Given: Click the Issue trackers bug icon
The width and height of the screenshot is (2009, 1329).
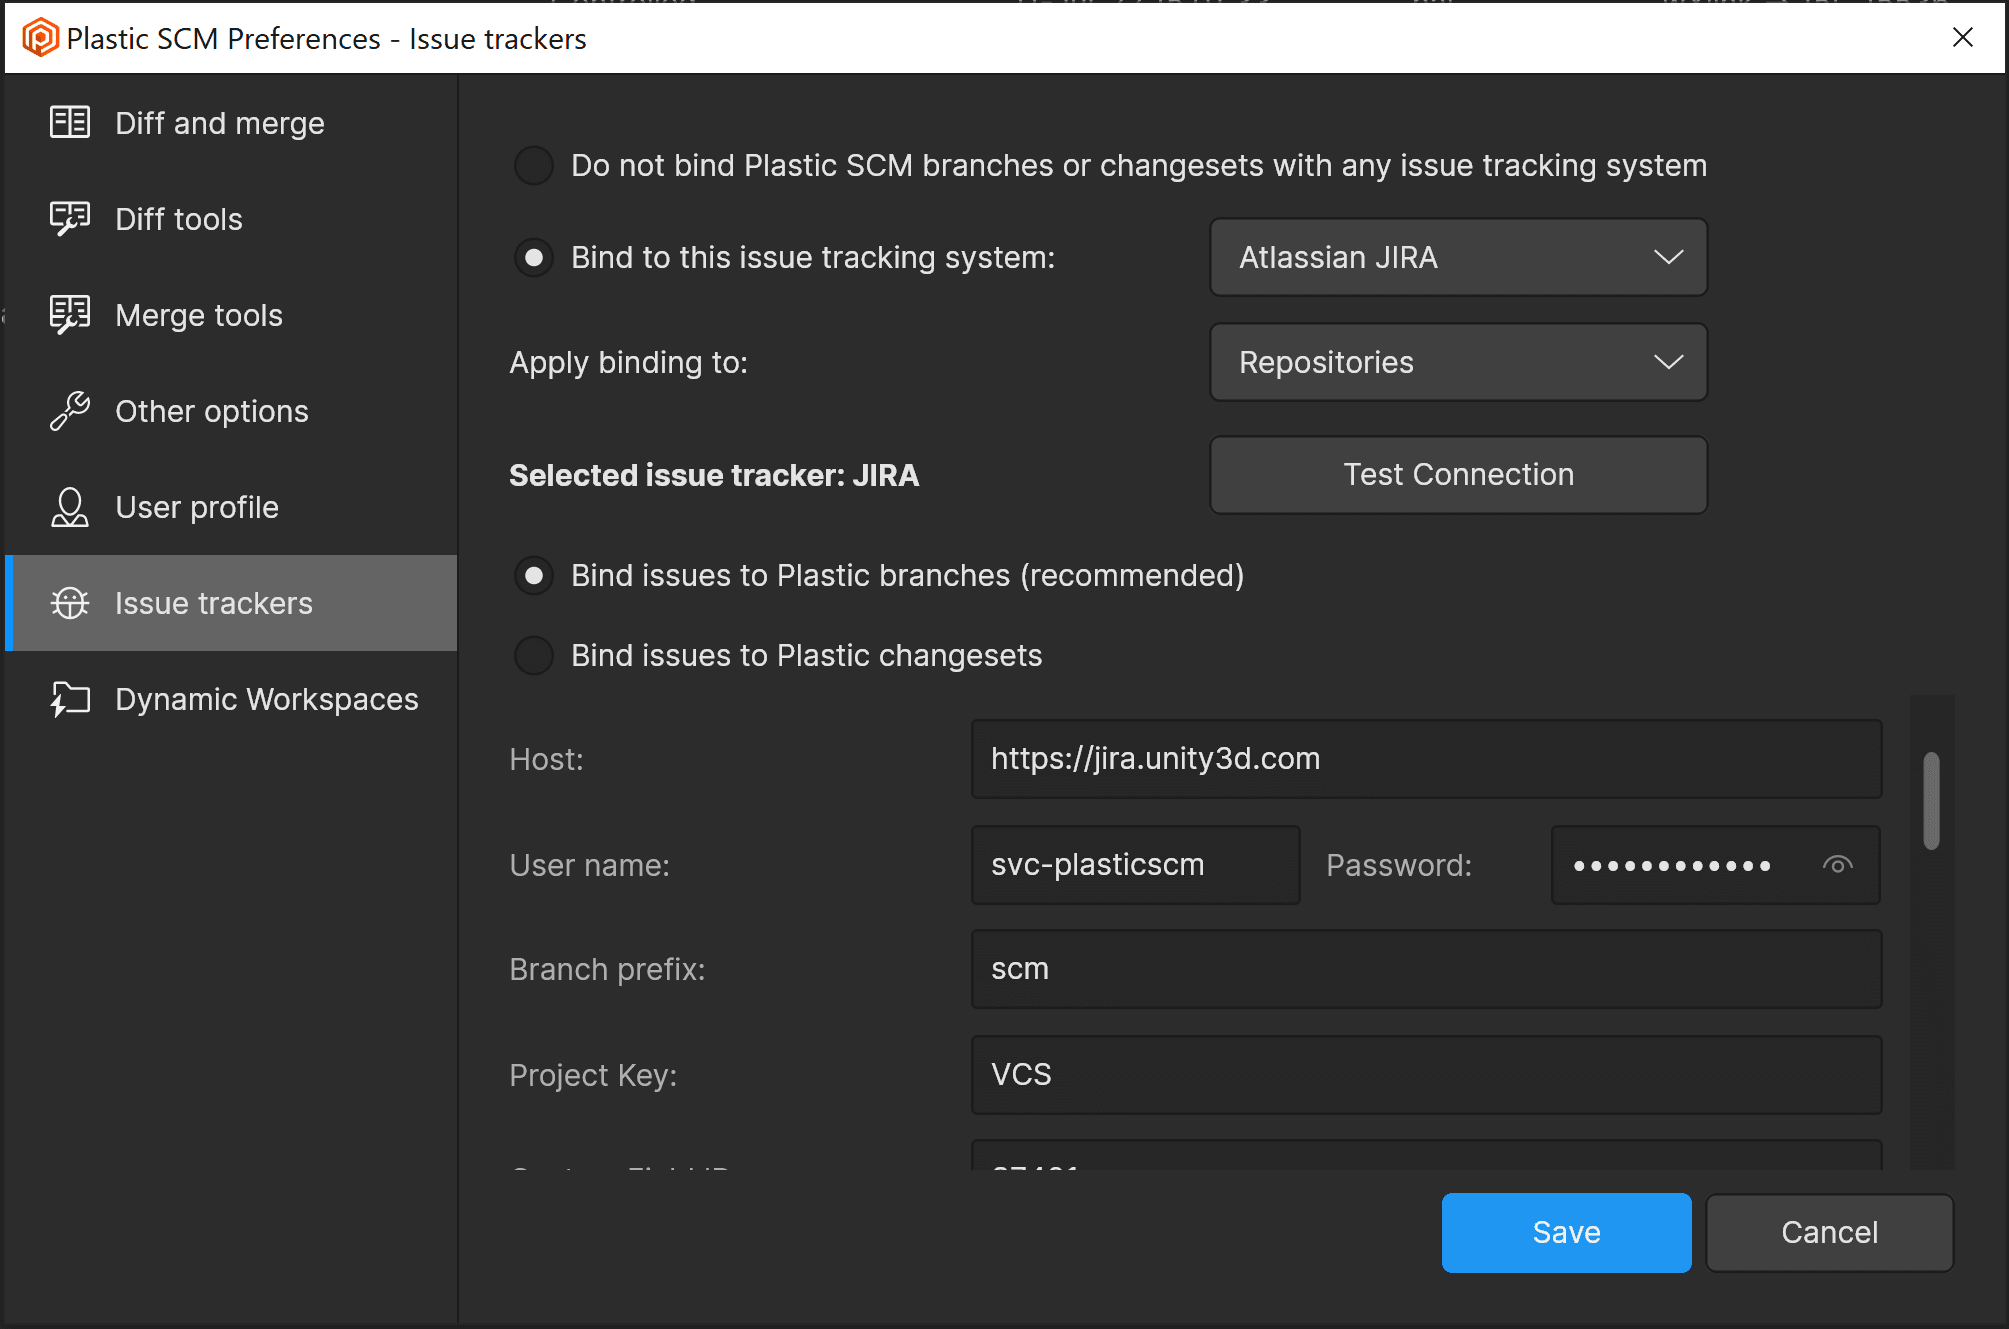Looking at the screenshot, I should click(x=70, y=603).
